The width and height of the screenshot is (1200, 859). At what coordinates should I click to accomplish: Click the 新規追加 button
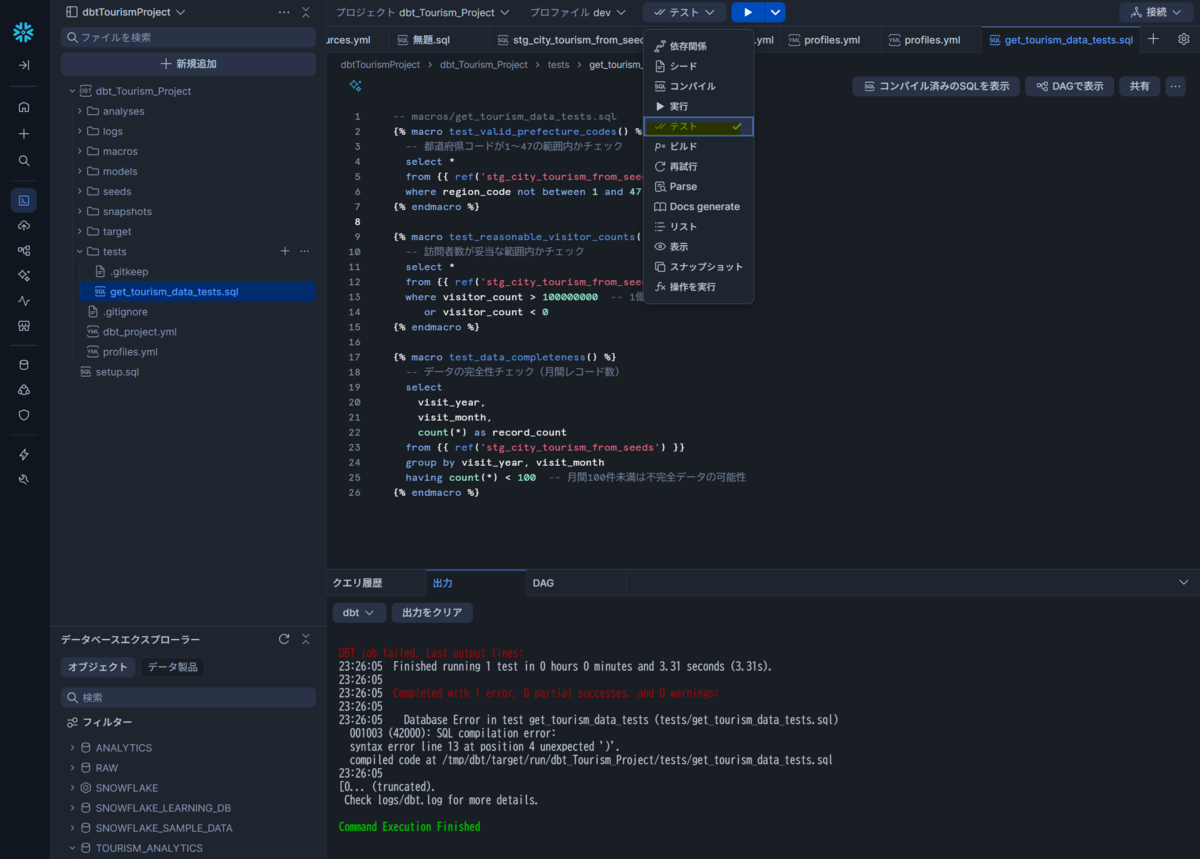pyautogui.click(x=188, y=63)
